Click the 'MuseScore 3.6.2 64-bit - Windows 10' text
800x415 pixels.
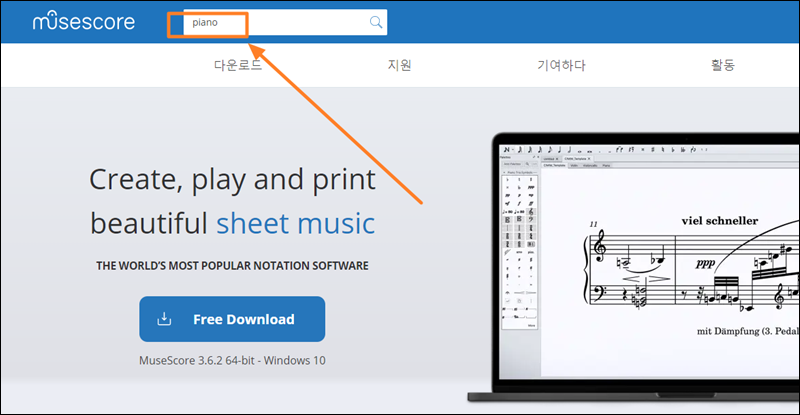(x=232, y=360)
